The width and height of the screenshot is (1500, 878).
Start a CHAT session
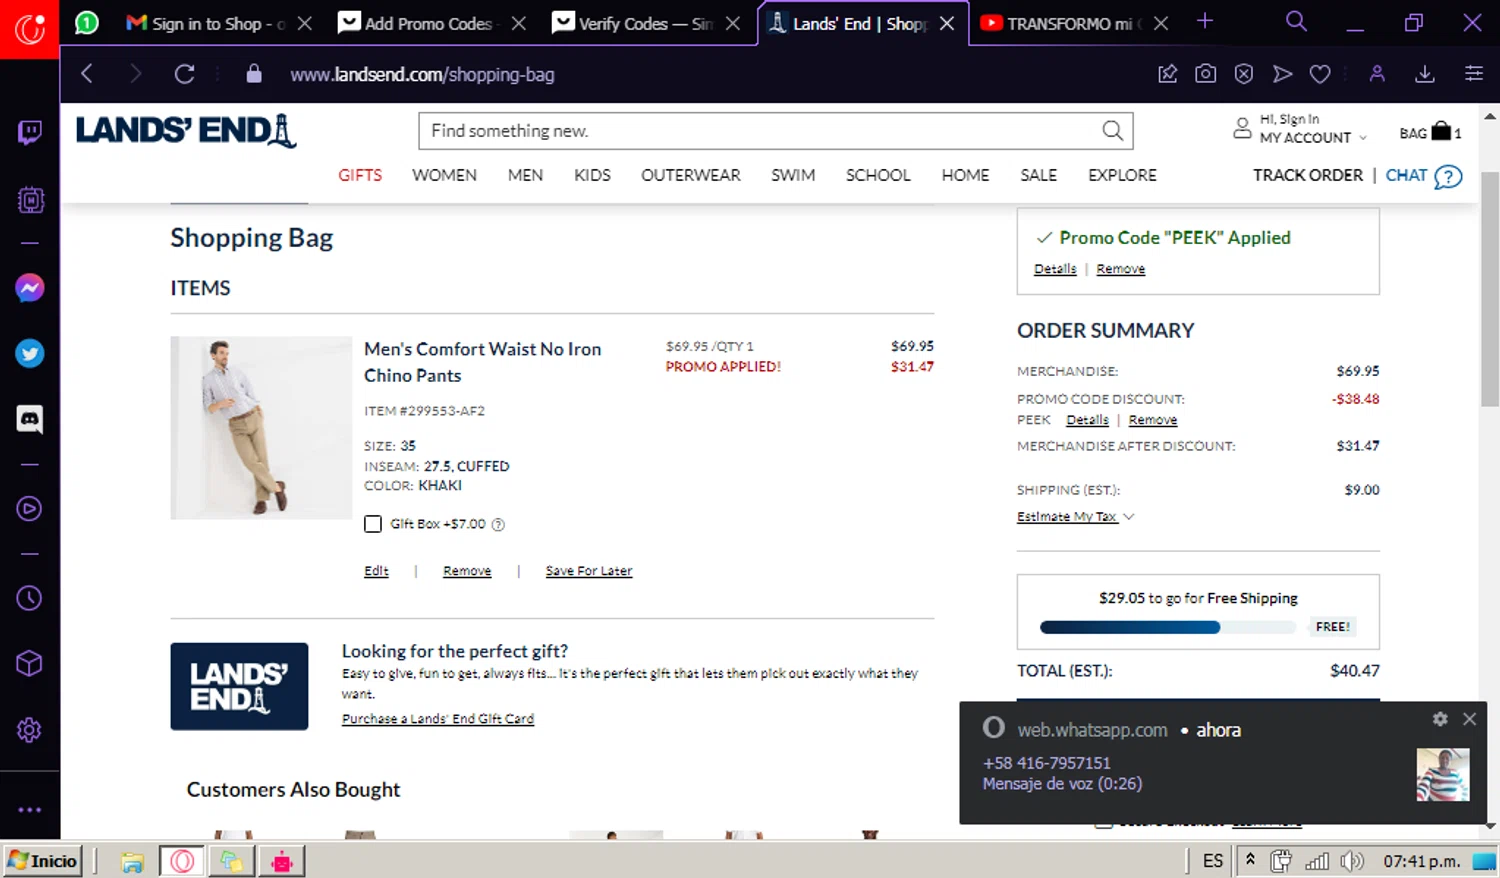1423,176
